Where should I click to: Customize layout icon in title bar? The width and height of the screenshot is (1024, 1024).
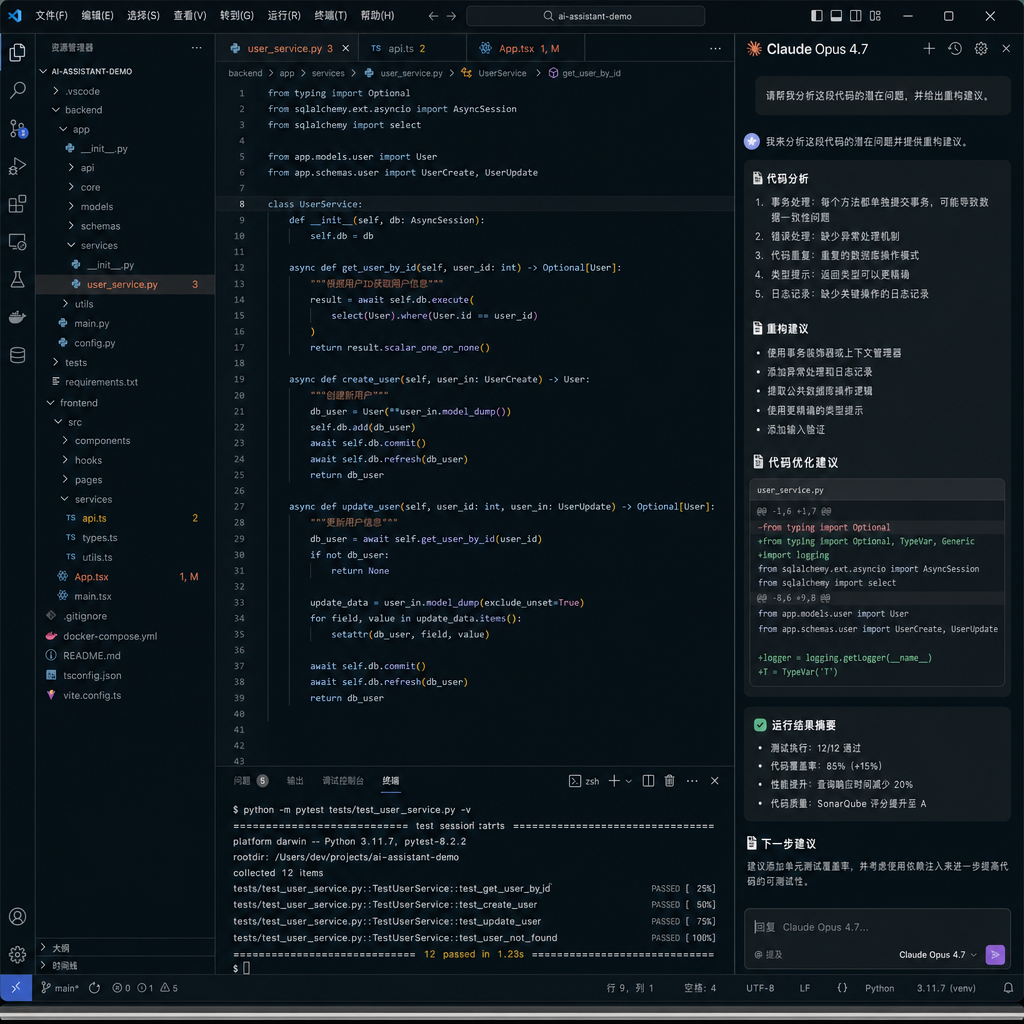click(x=875, y=16)
